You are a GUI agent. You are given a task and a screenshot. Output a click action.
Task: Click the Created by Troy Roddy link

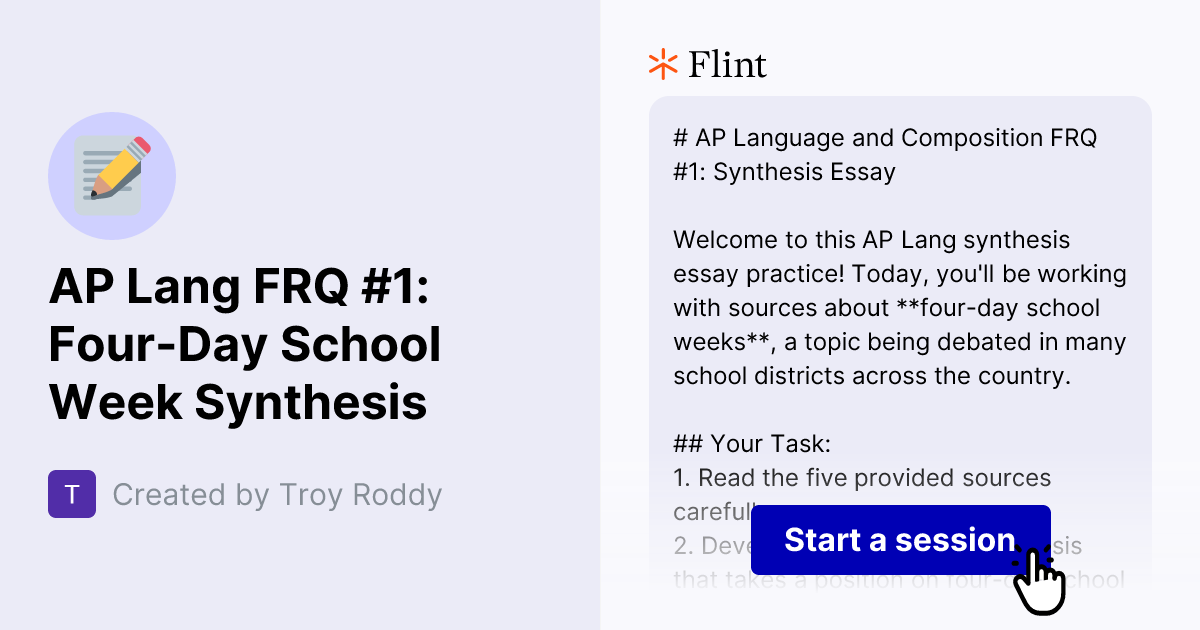click(x=277, y=494)
